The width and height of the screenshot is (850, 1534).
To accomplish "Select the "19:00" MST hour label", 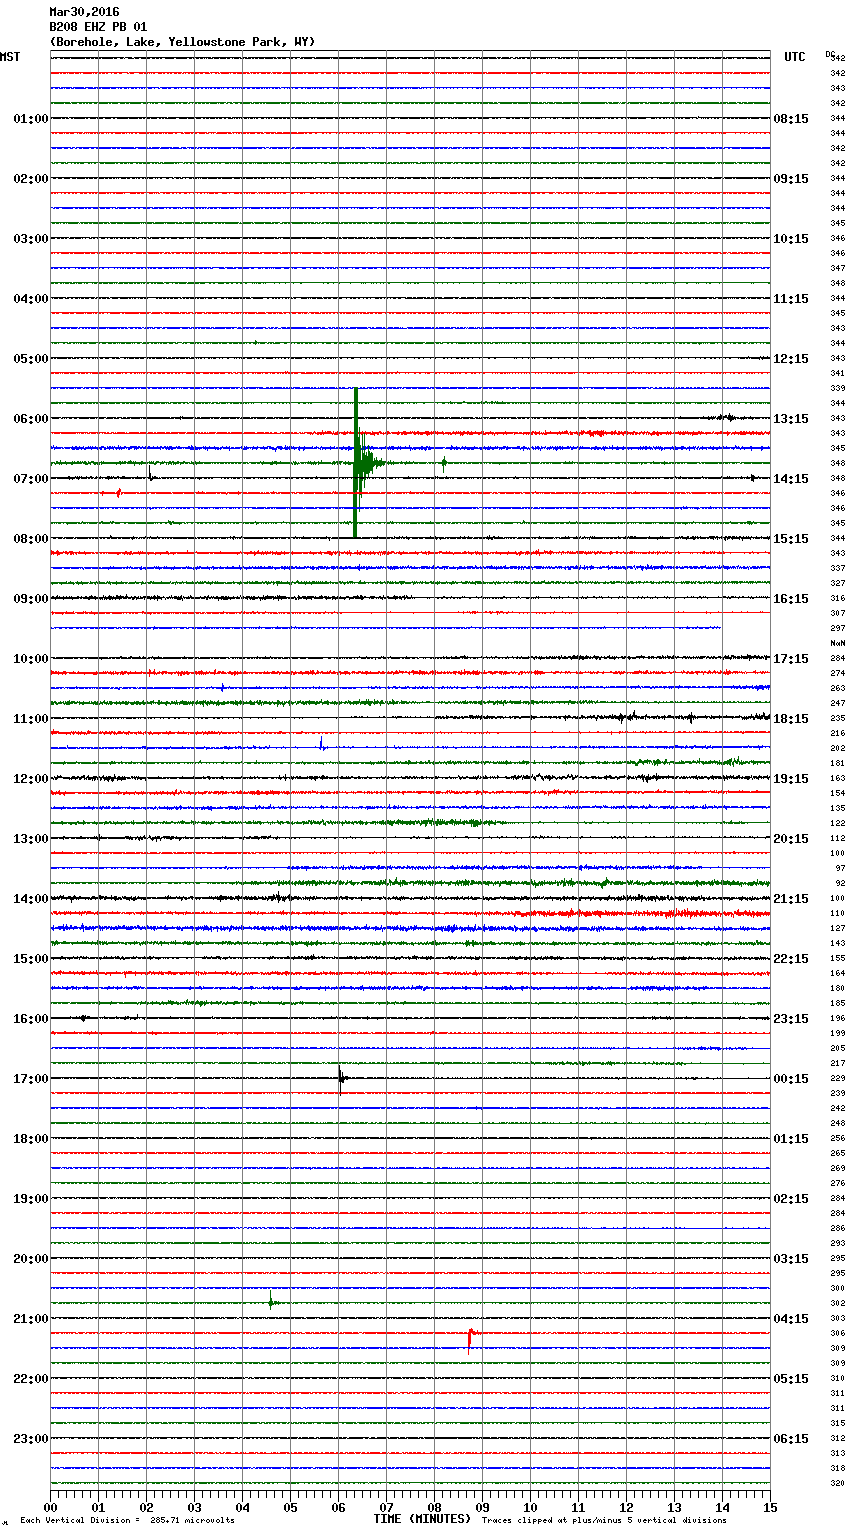I will coord(31,1199).
